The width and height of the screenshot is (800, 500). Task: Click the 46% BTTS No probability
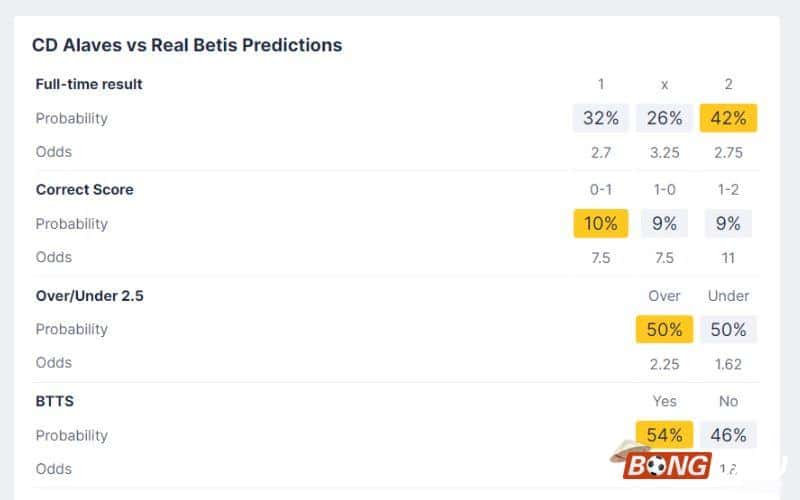point(728,435)
